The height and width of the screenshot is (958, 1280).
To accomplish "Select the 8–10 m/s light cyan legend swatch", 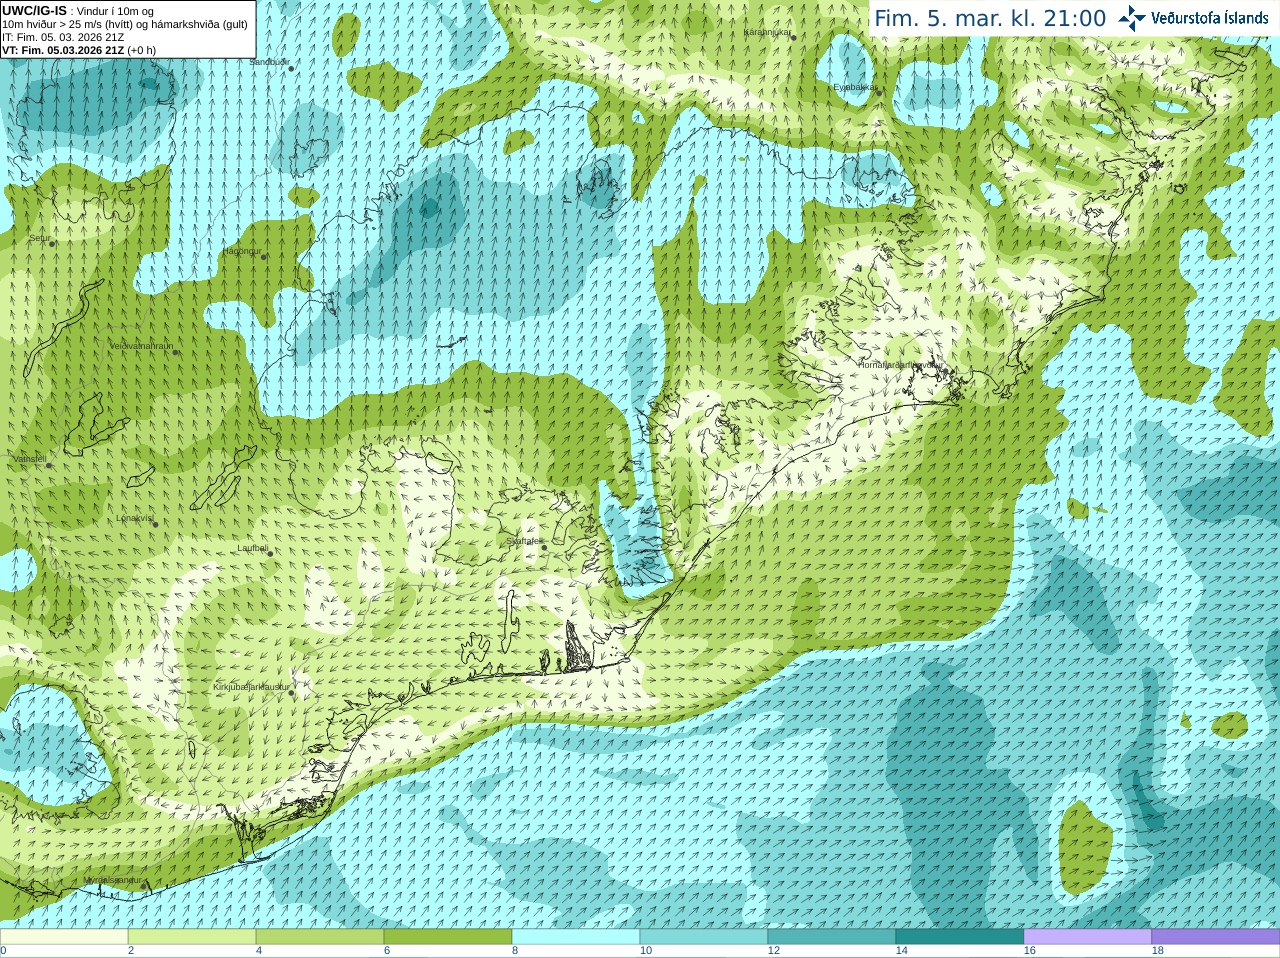I will (x=576, y=937).
